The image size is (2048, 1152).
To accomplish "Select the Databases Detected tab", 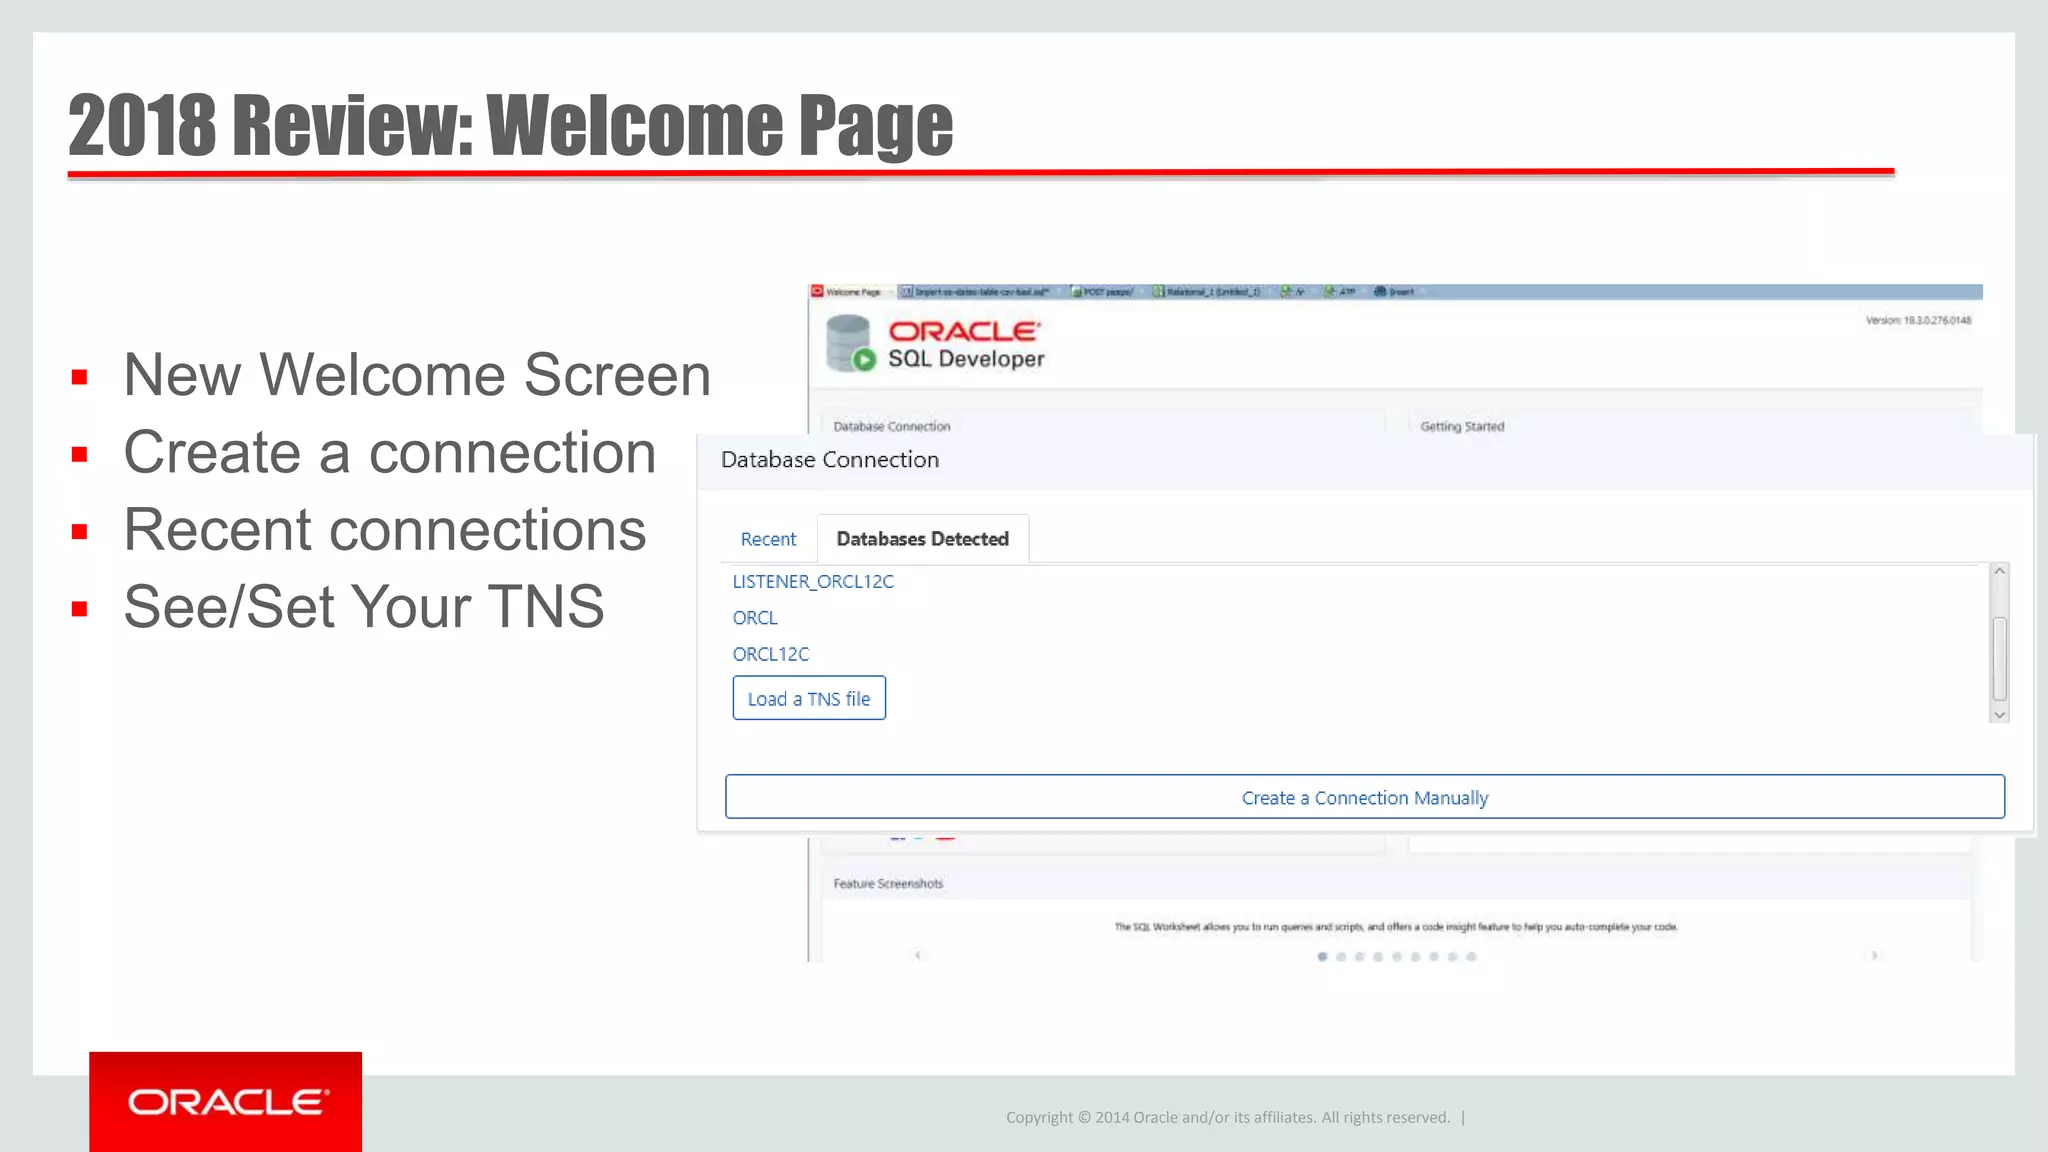I will [922, 539].
